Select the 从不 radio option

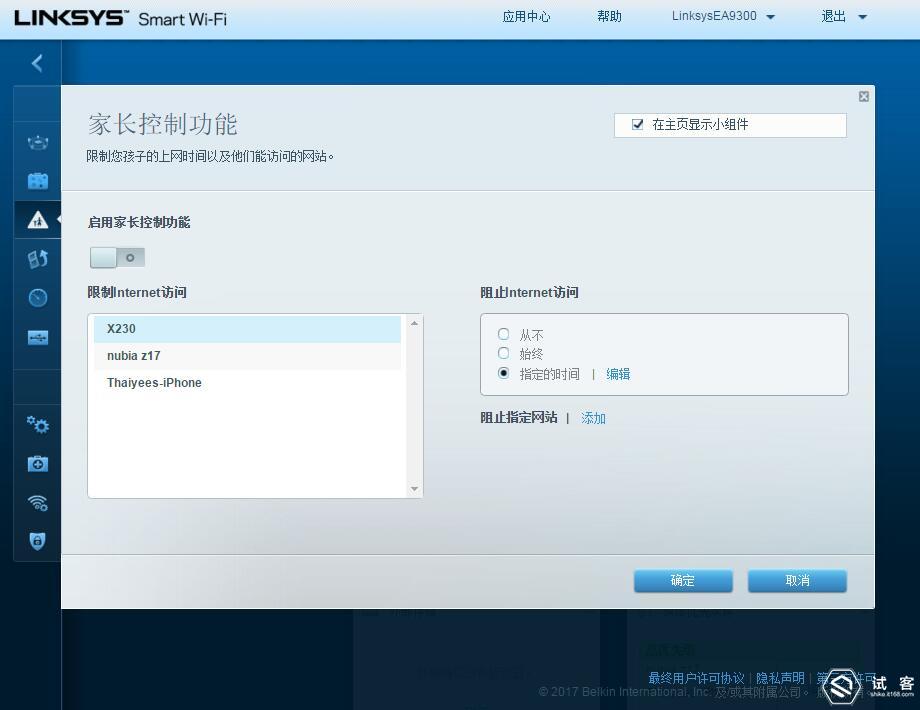pyautogui.click(x=503, y=334)
